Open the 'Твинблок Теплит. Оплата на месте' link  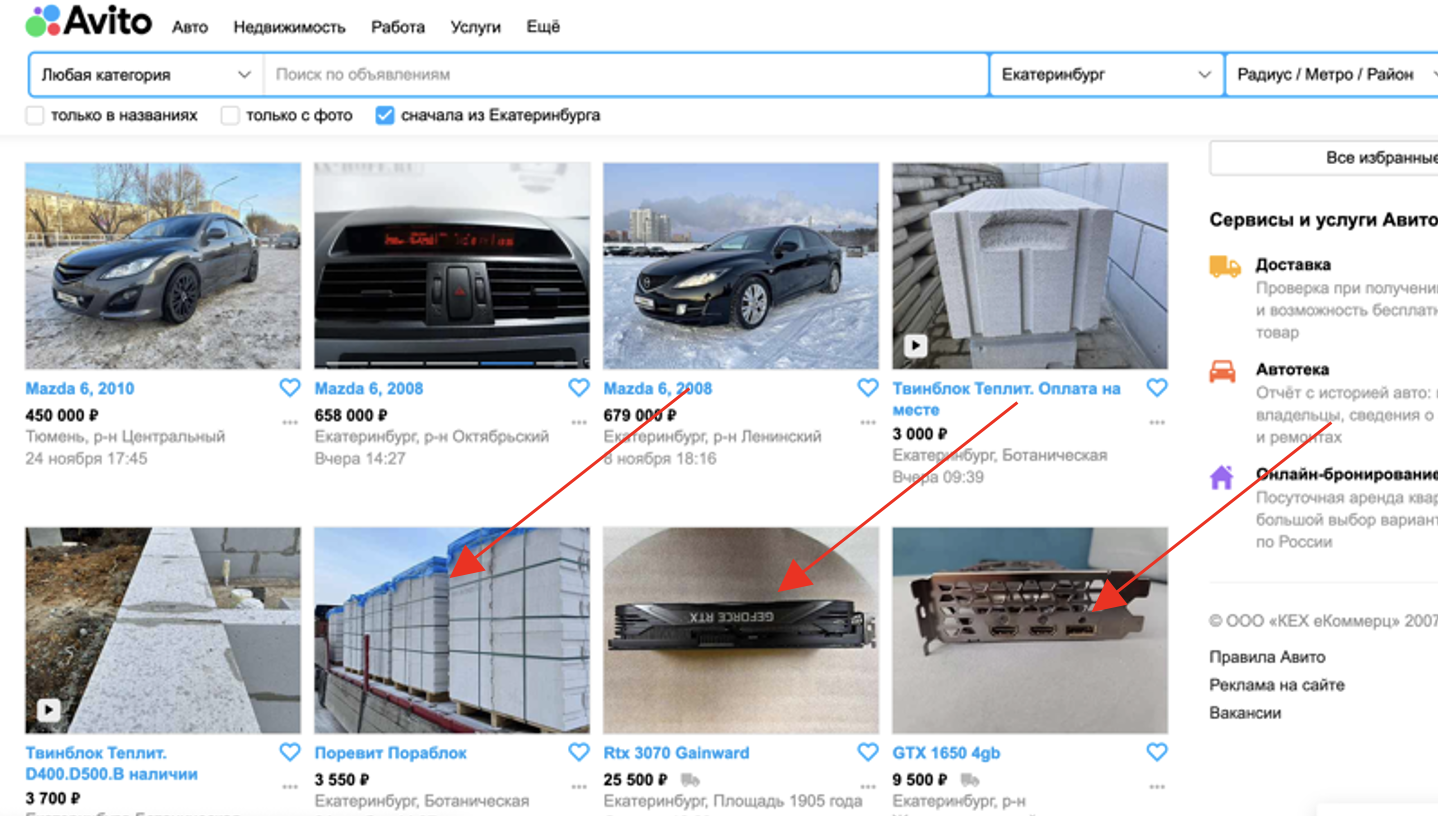point(1007,398)
